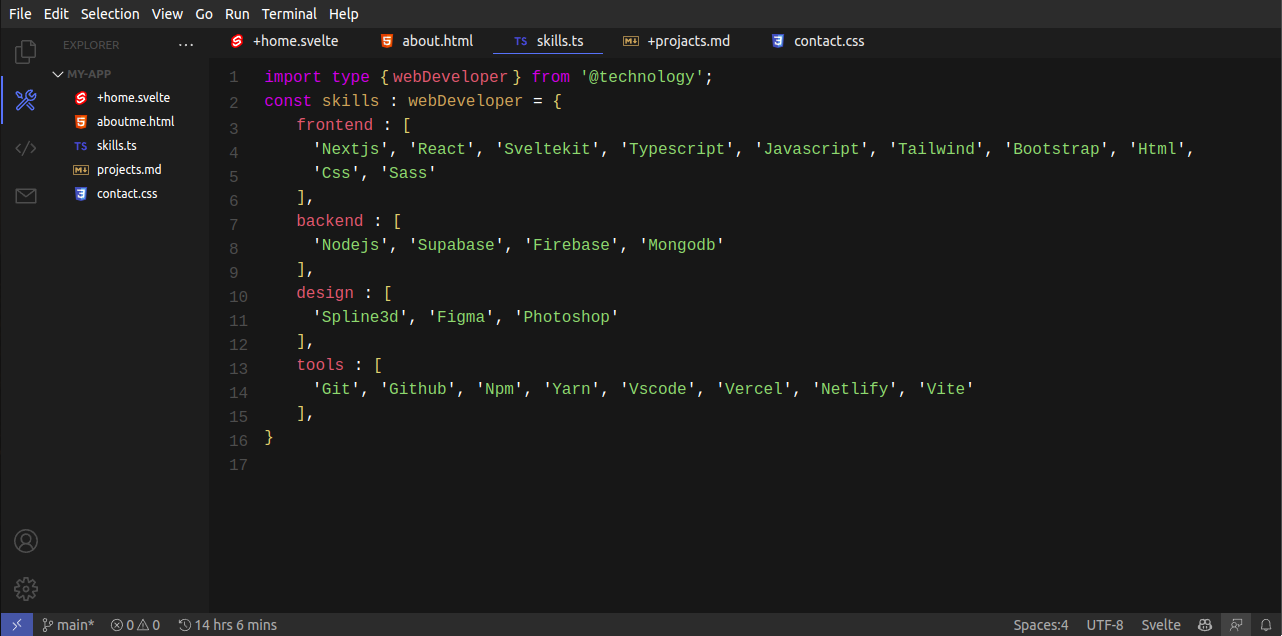Screen dimensions: 1282x636
Task: Click the remote window icon in status bar
Action: tap(17, 625)
